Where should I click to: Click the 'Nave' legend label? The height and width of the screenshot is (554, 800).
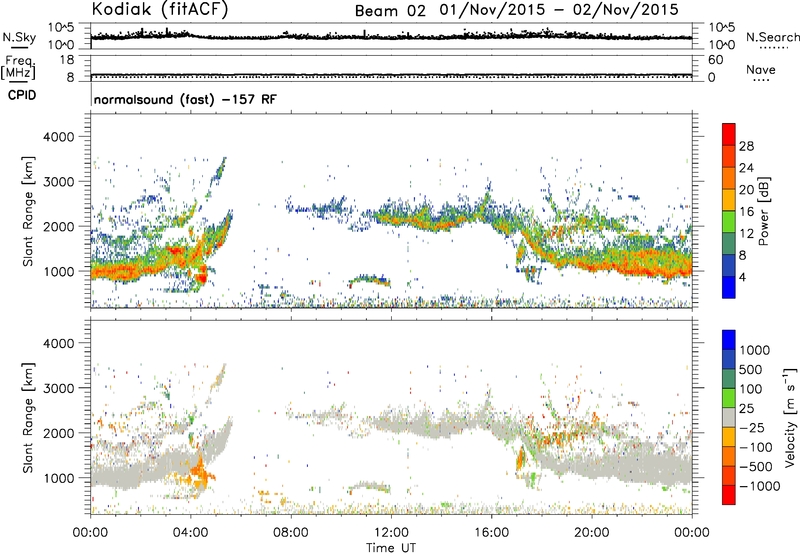tap(760, 69)
